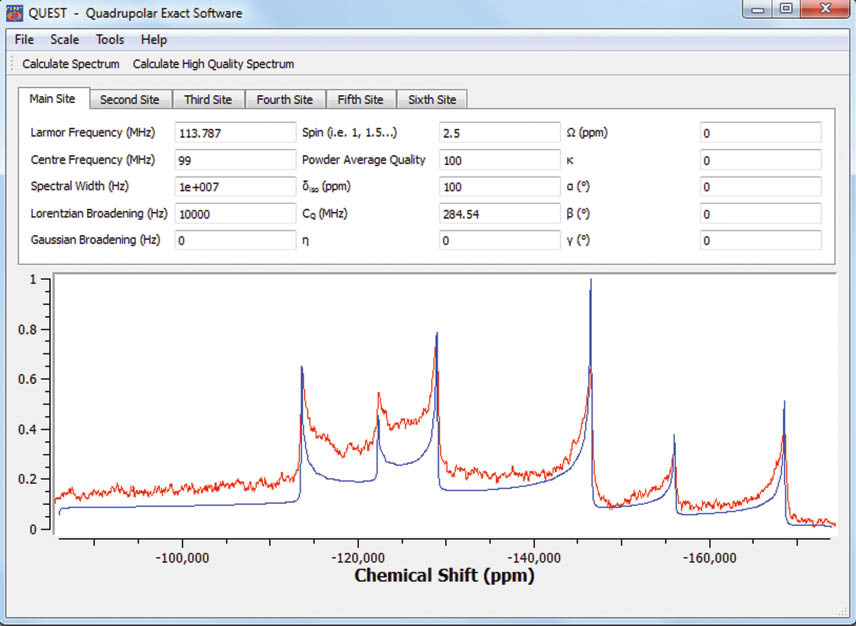Run Calculate High Quality Spectrum
856x626 pixels.
pyautogui.click(x=213, y=64)
